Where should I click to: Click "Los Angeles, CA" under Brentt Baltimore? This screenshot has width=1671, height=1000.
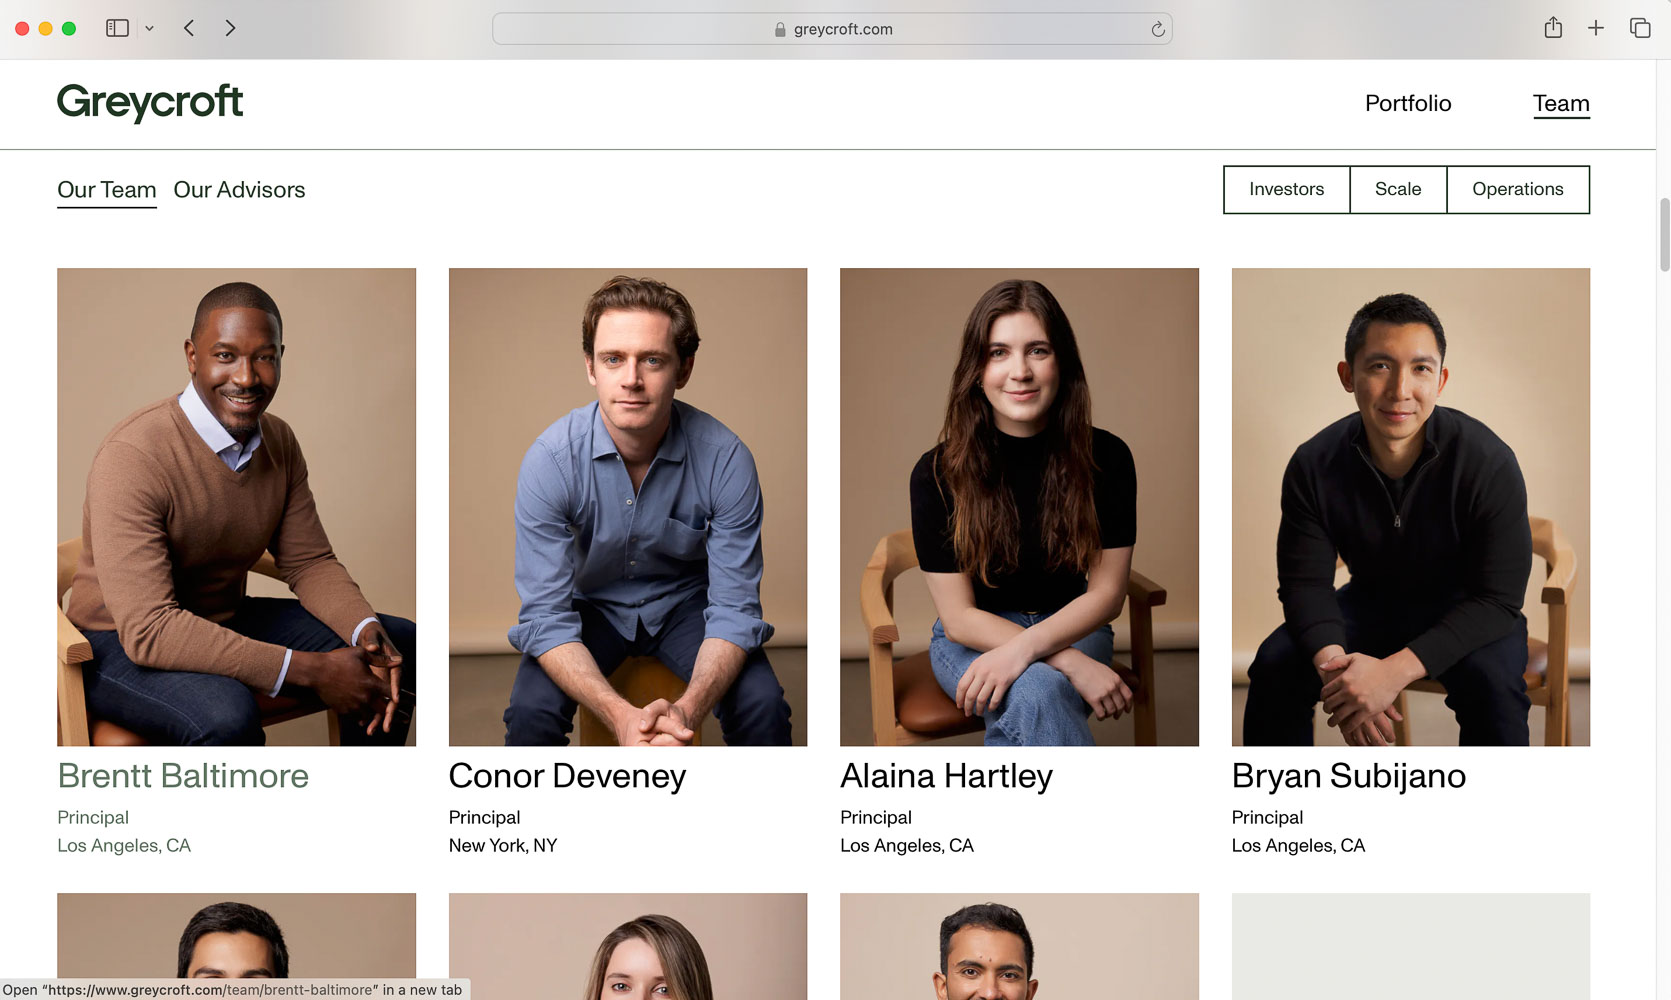point(124,846)
